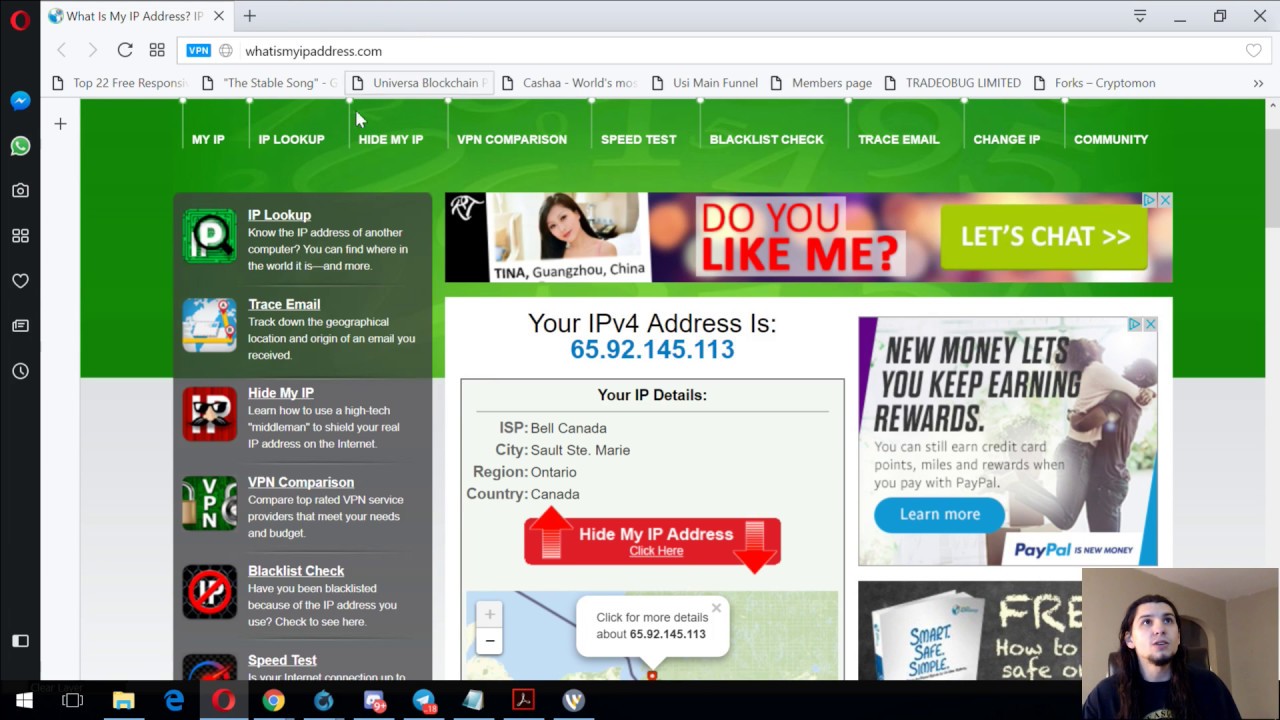Close the PayPal ad with X

click(1150, 325)
